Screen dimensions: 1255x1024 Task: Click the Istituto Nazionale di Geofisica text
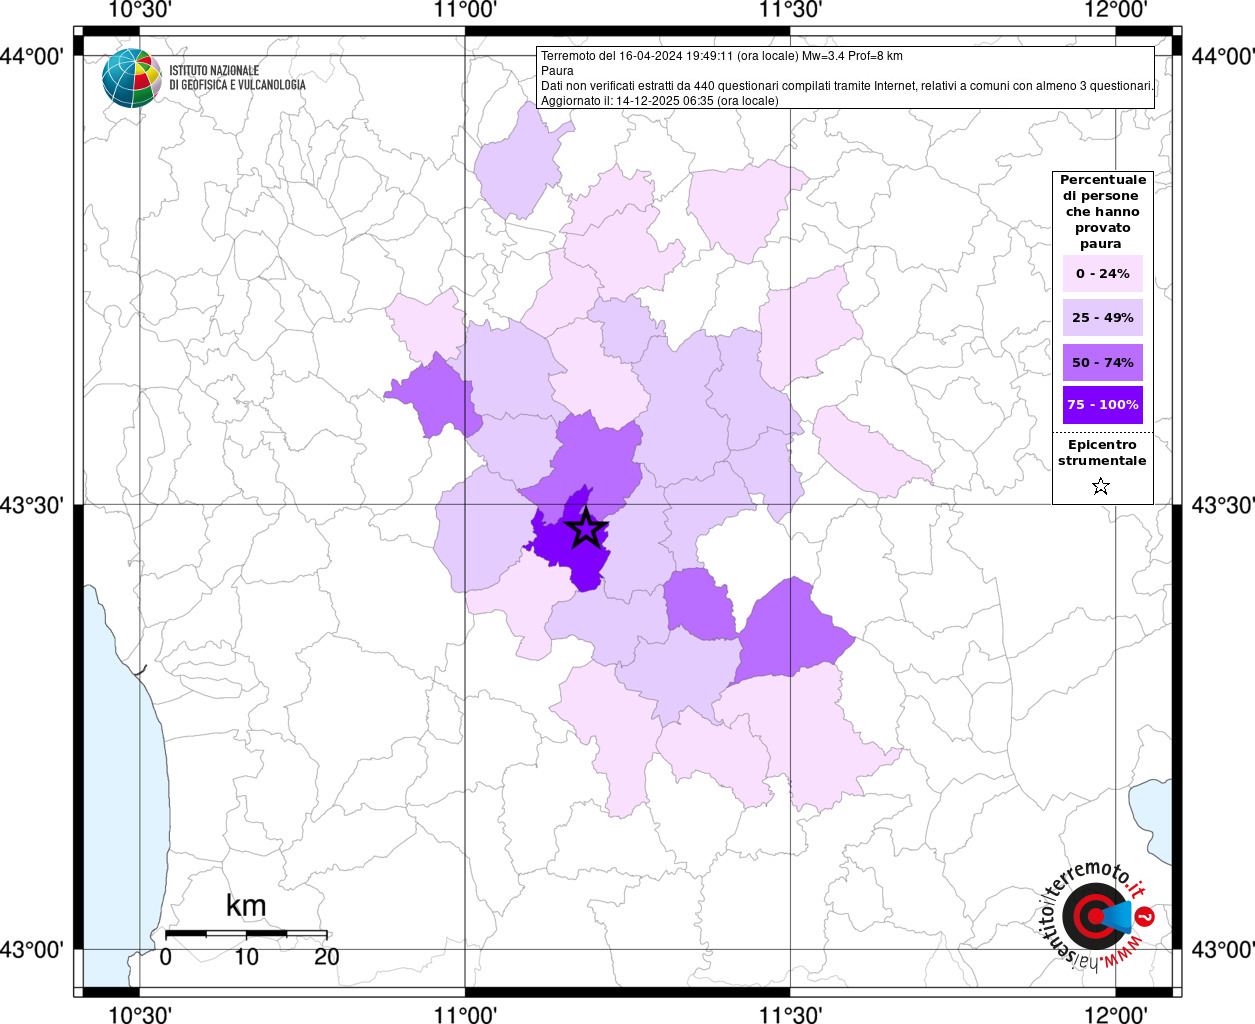(237, 78)
